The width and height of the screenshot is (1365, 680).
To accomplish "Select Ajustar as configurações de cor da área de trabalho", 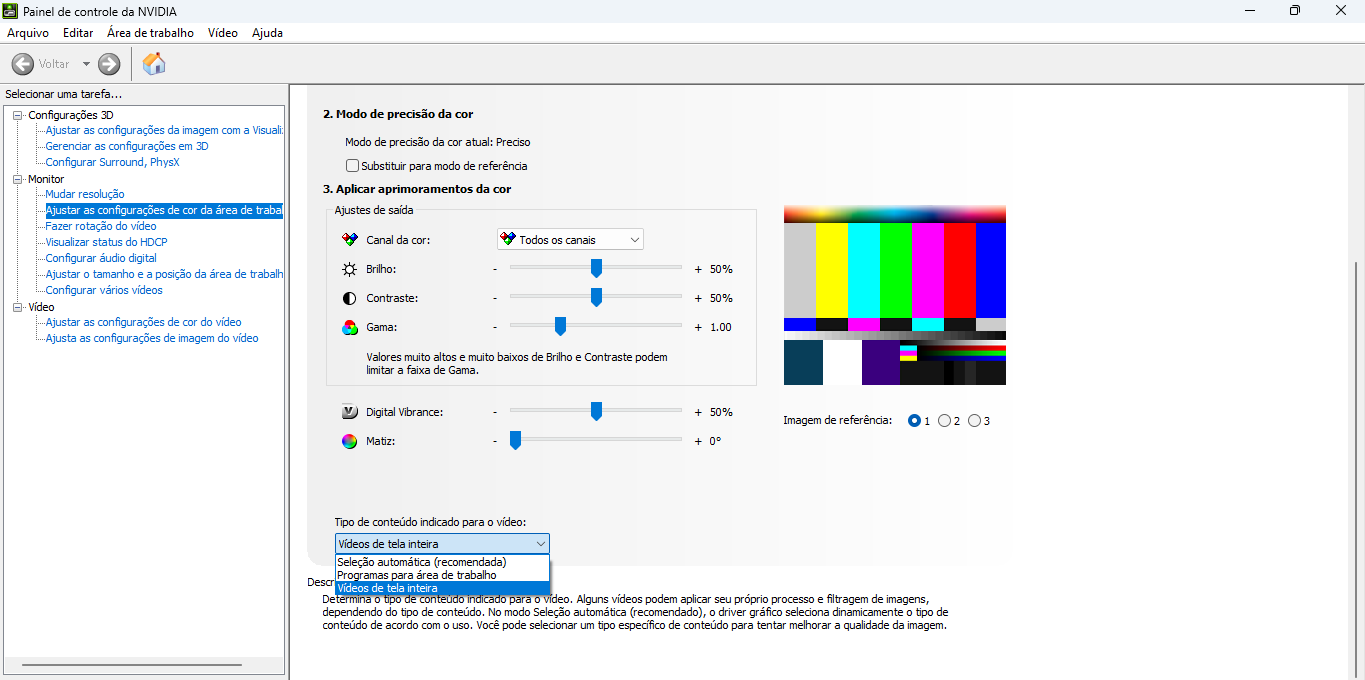I will (164, 210).
